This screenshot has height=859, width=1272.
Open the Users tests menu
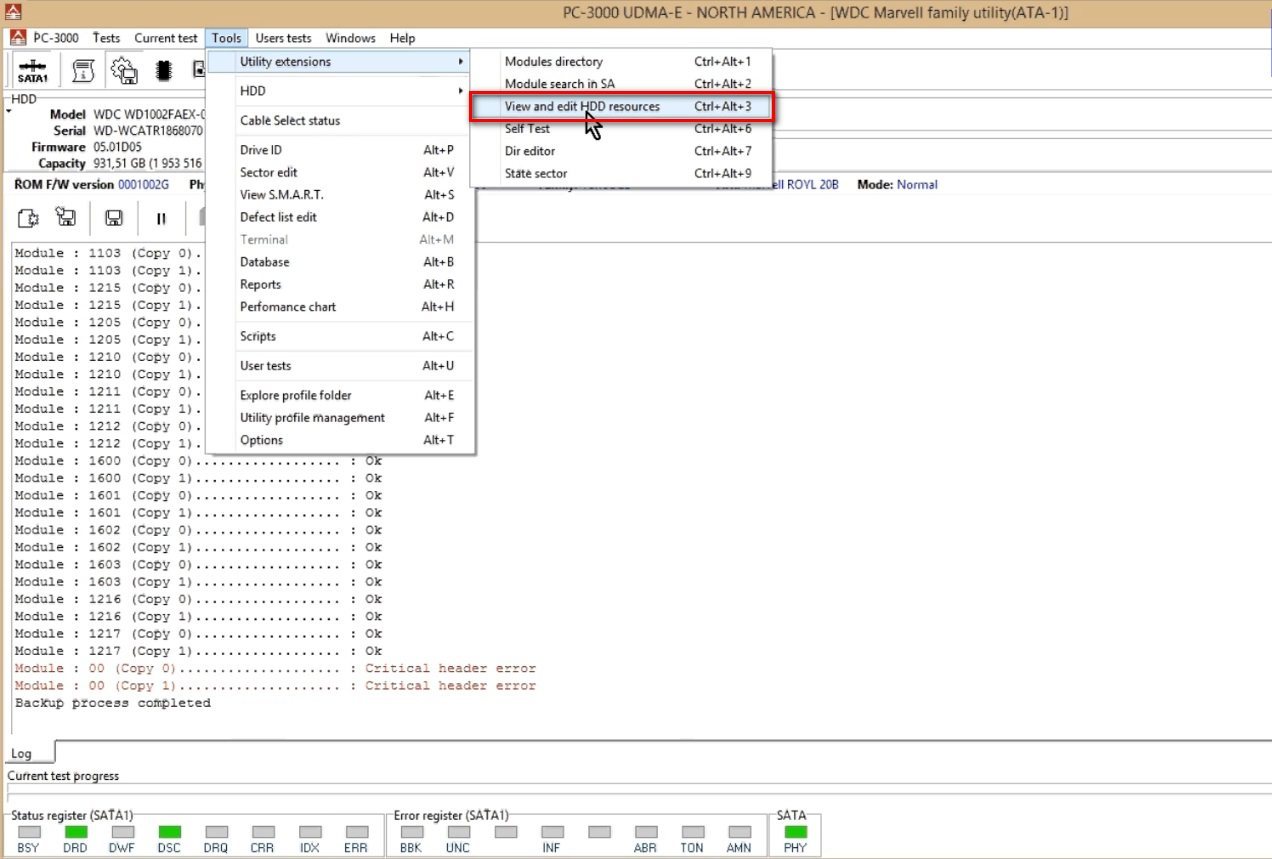[284, 38]
